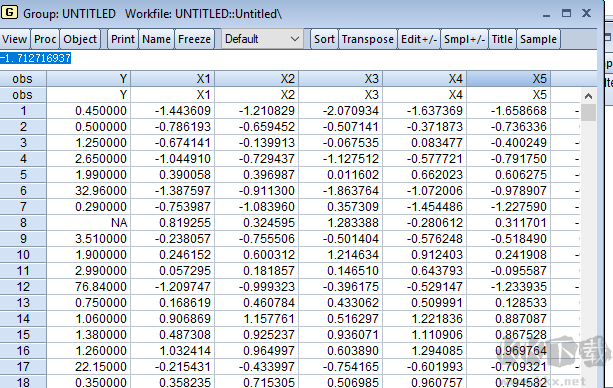Select the X5 column header
This screenshot has height=388, width=613.
point(509,79)
